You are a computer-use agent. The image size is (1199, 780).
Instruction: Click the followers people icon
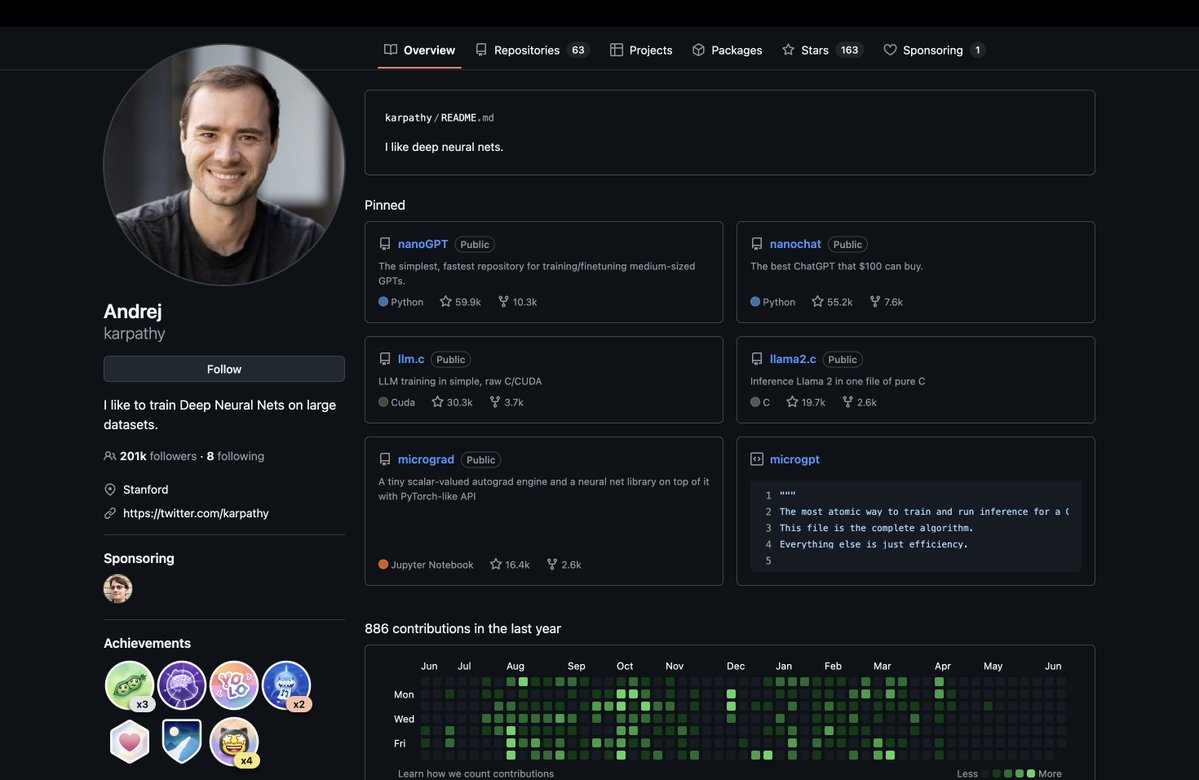coord(110,456)
